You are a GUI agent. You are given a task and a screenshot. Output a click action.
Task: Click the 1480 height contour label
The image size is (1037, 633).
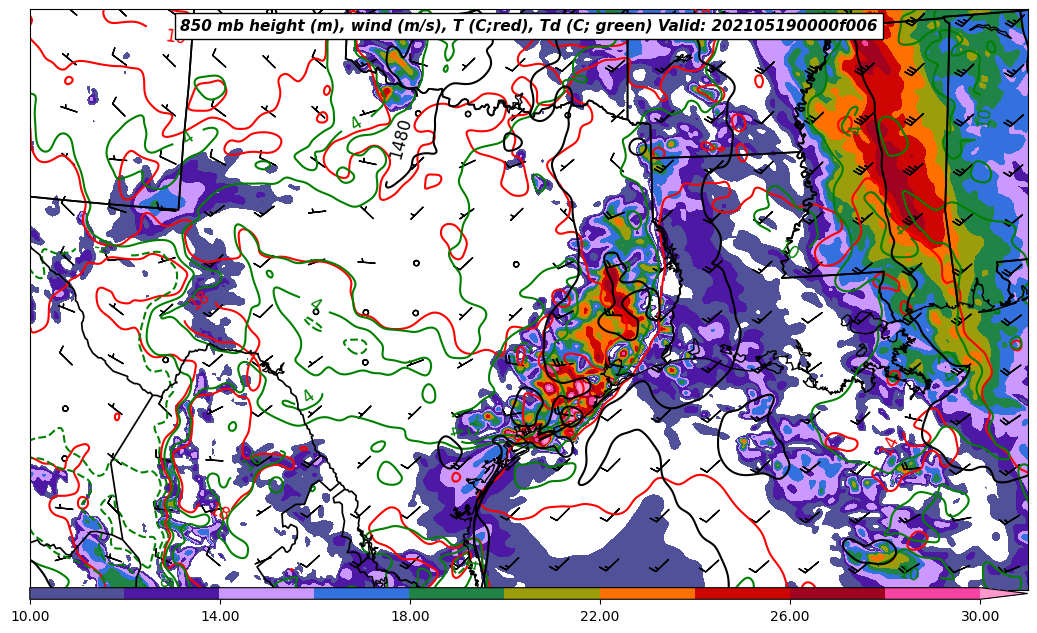400,139
